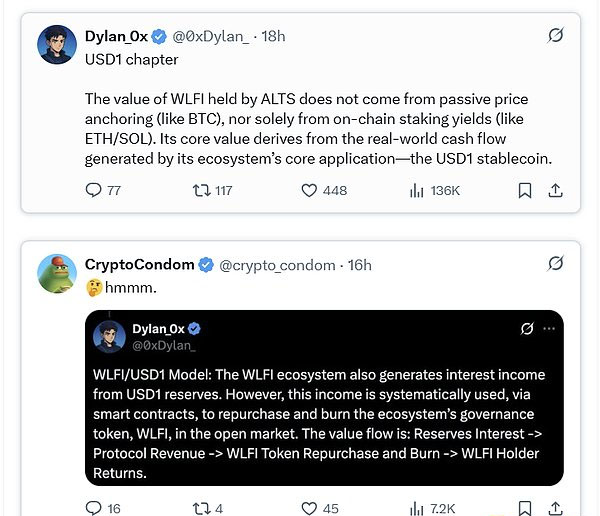Viewport: 600px width, 516px height.
Task: Bookmark Dylan_0x's USD1 chapter post
Action: [525, 190]
